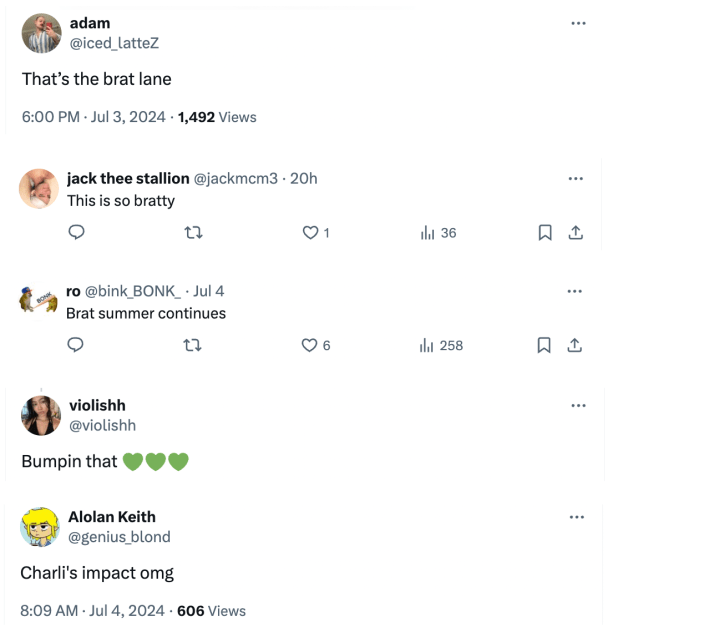Open more options on Alolan Keith's tweet
Viewport: 709px width, 637px height.
pos(578,517)
